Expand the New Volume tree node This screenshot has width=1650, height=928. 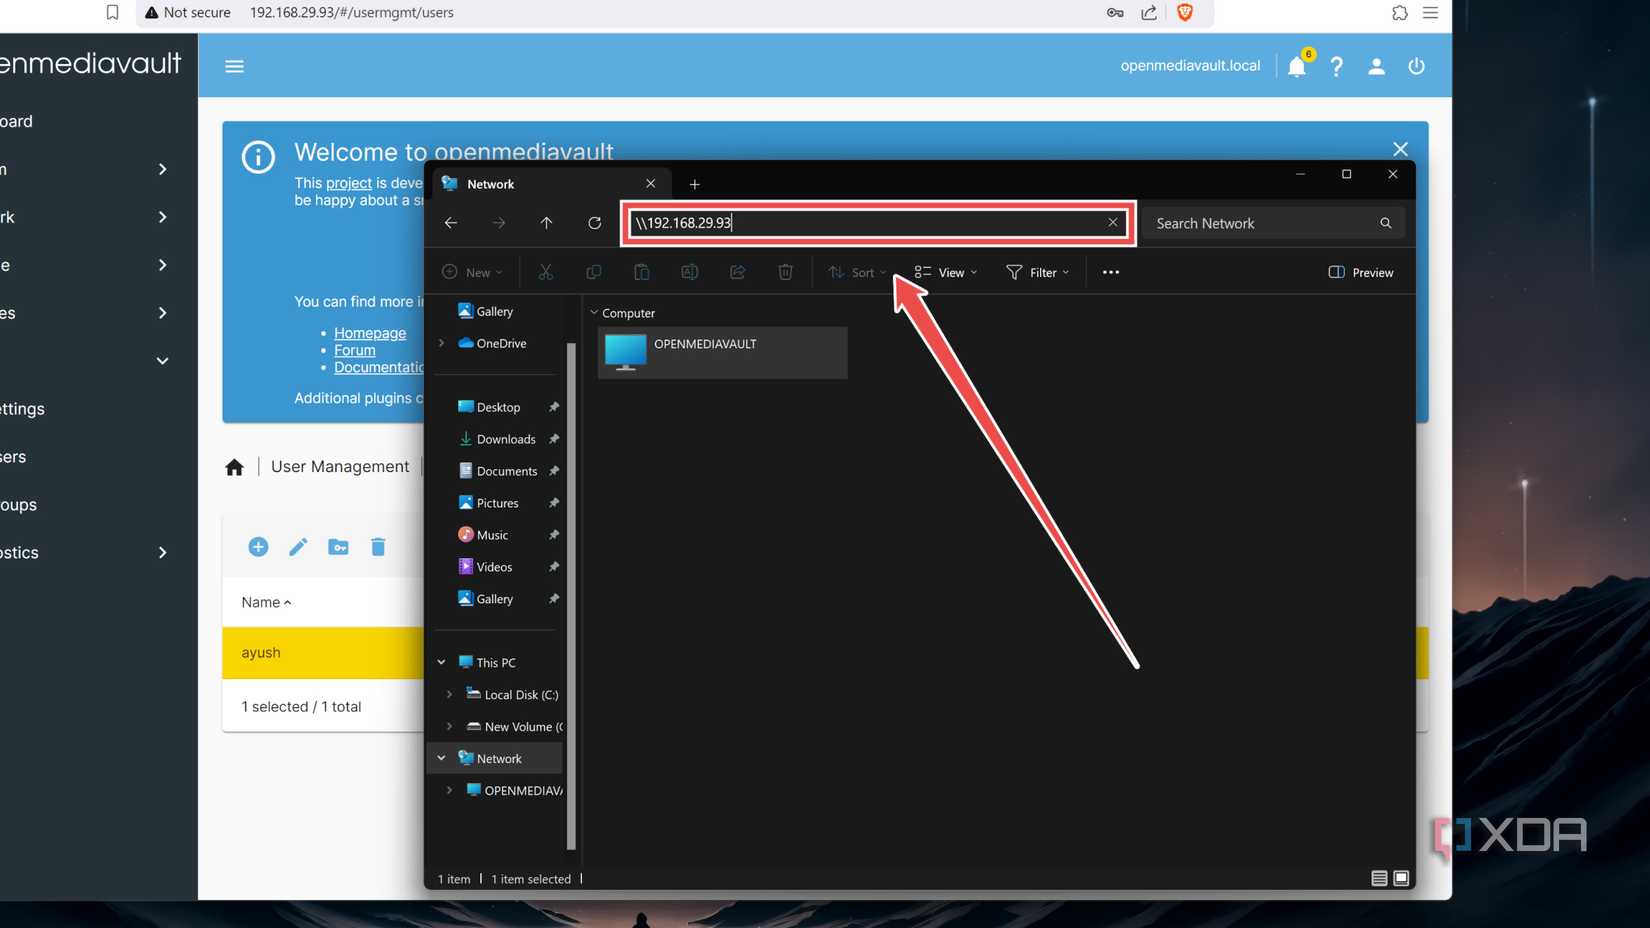[x=449, y=726]
